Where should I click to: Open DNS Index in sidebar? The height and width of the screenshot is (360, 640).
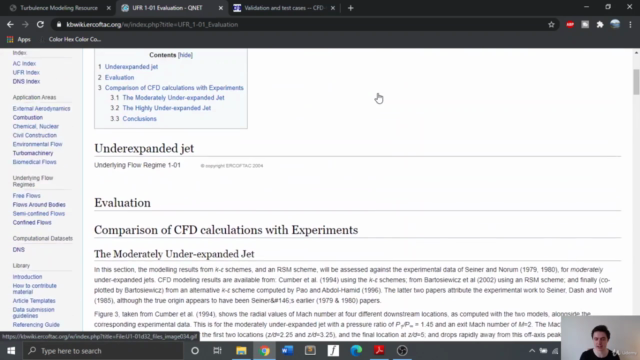coord(26,82)
